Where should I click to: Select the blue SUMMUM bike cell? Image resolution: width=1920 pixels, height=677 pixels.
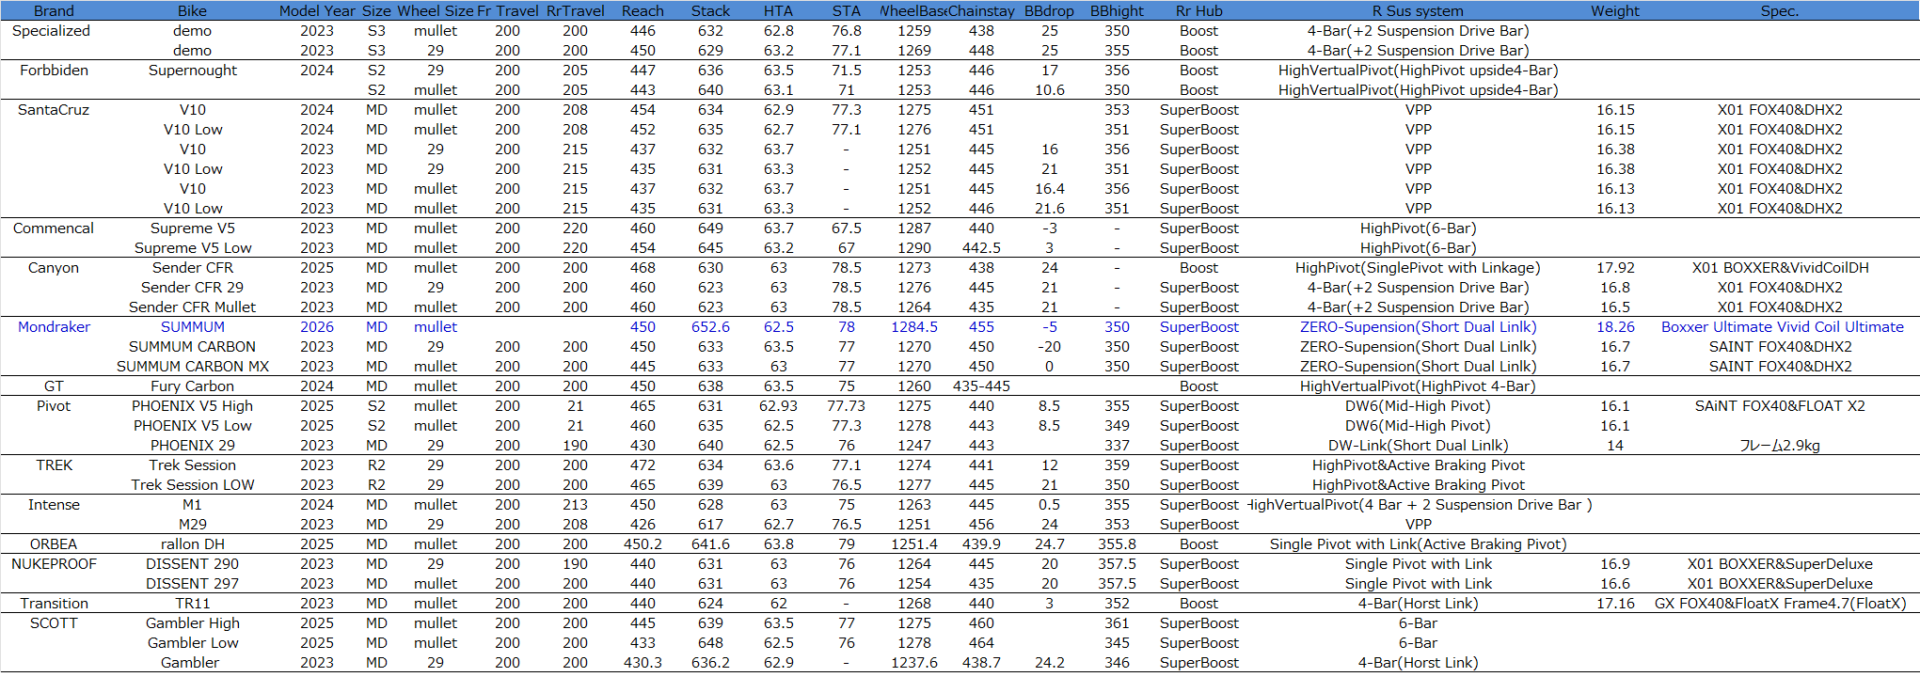tap(192, 327)
